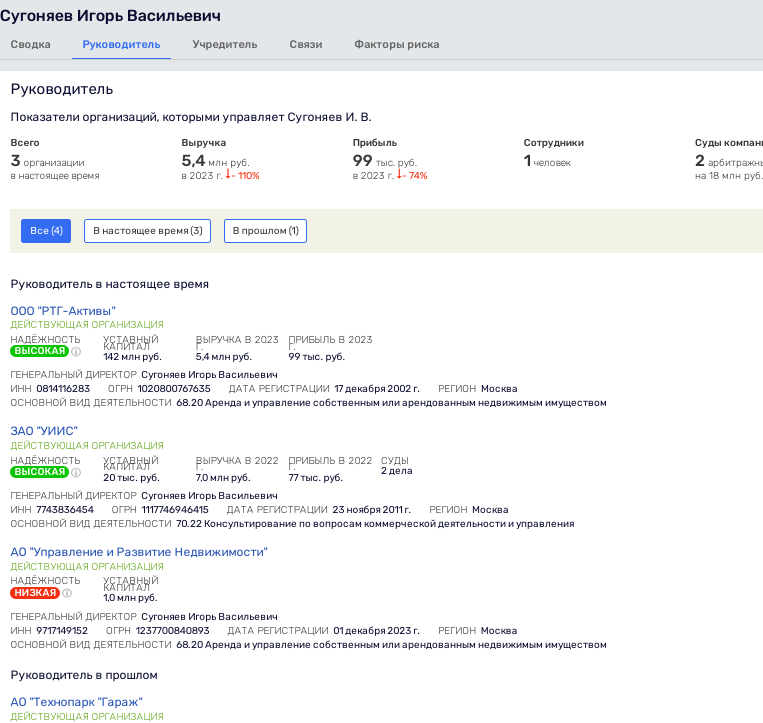The image size is (763, 723).
Task: Click ИНН number 0814116283
Action: [x=64, y=389]
